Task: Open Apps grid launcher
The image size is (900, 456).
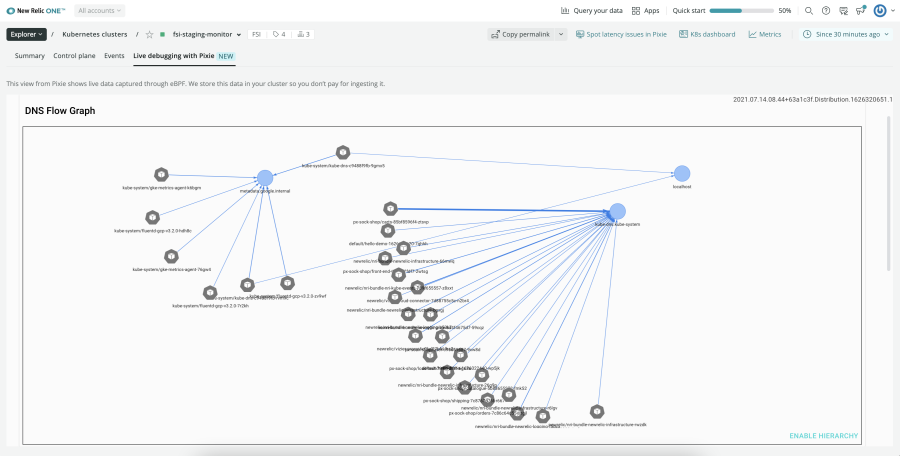Action: pos(644,10)
